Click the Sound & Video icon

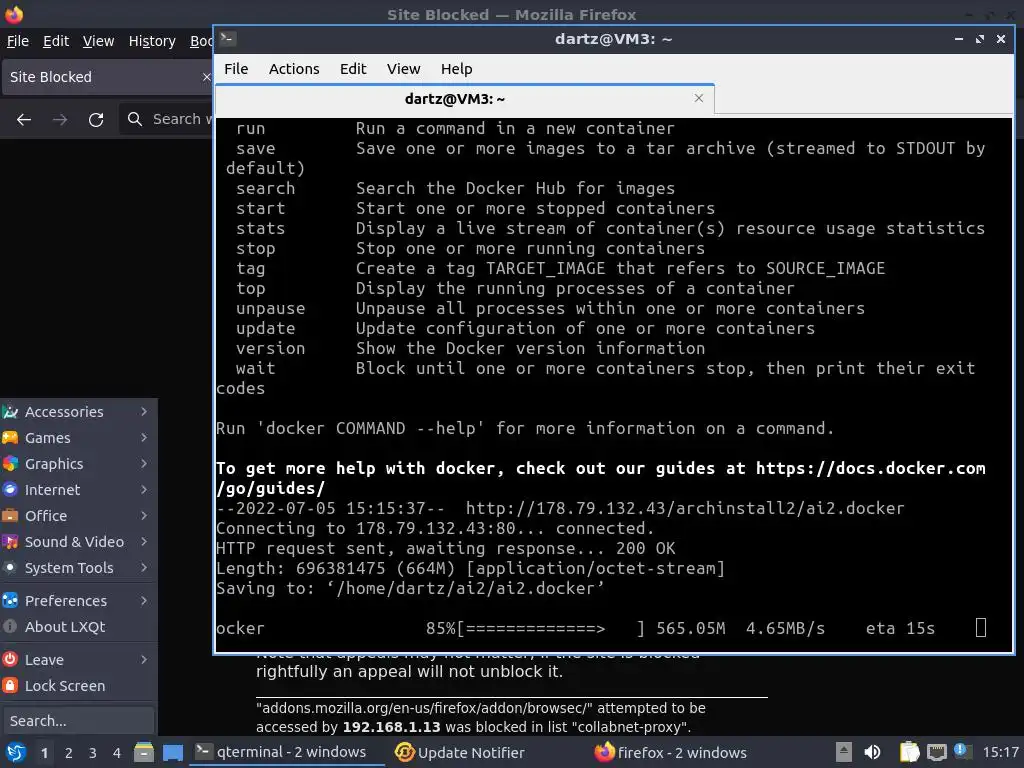[x=10, y=542]
